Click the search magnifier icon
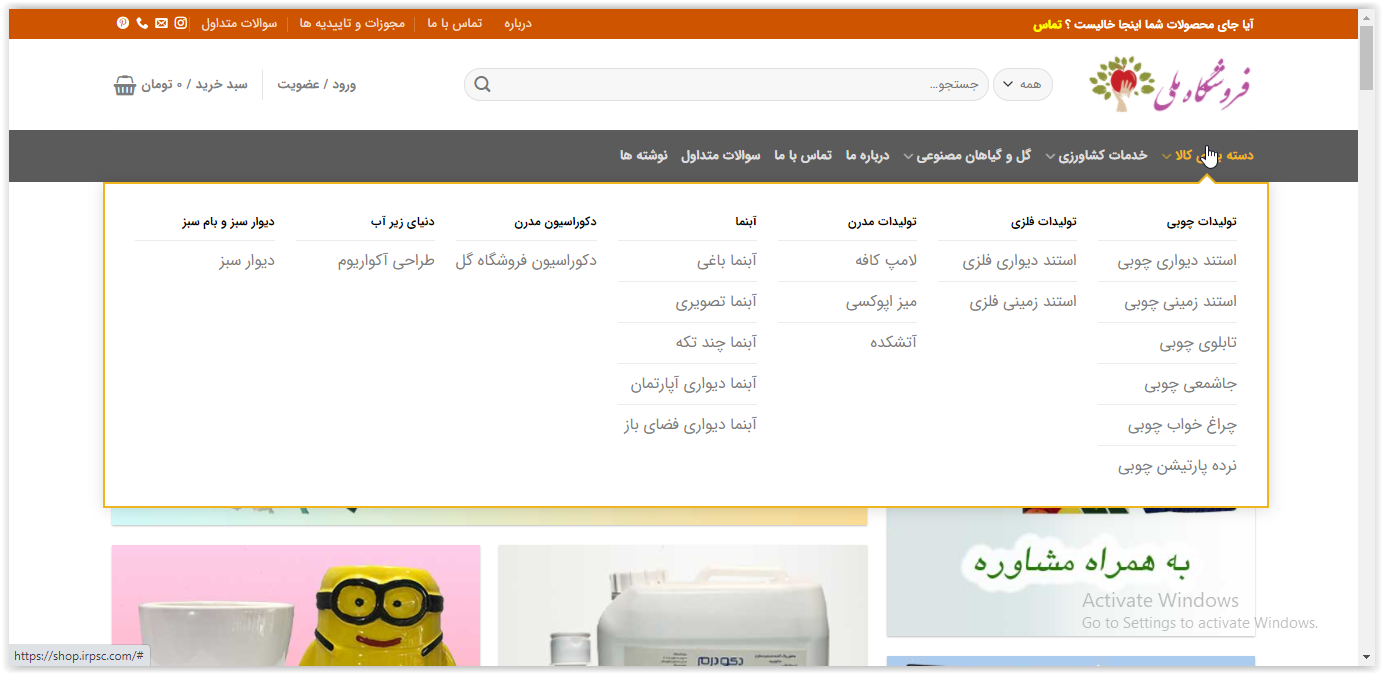This screenshot has height=674, width=1383. pyautogui.click(x=482, y=85)
